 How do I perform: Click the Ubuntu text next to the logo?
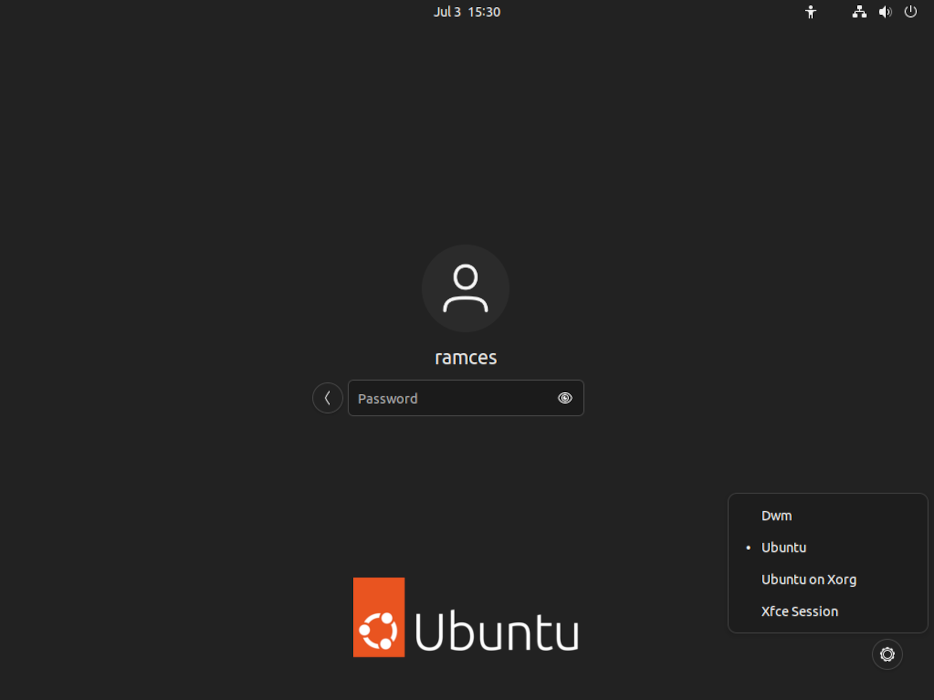pos(496,630)
